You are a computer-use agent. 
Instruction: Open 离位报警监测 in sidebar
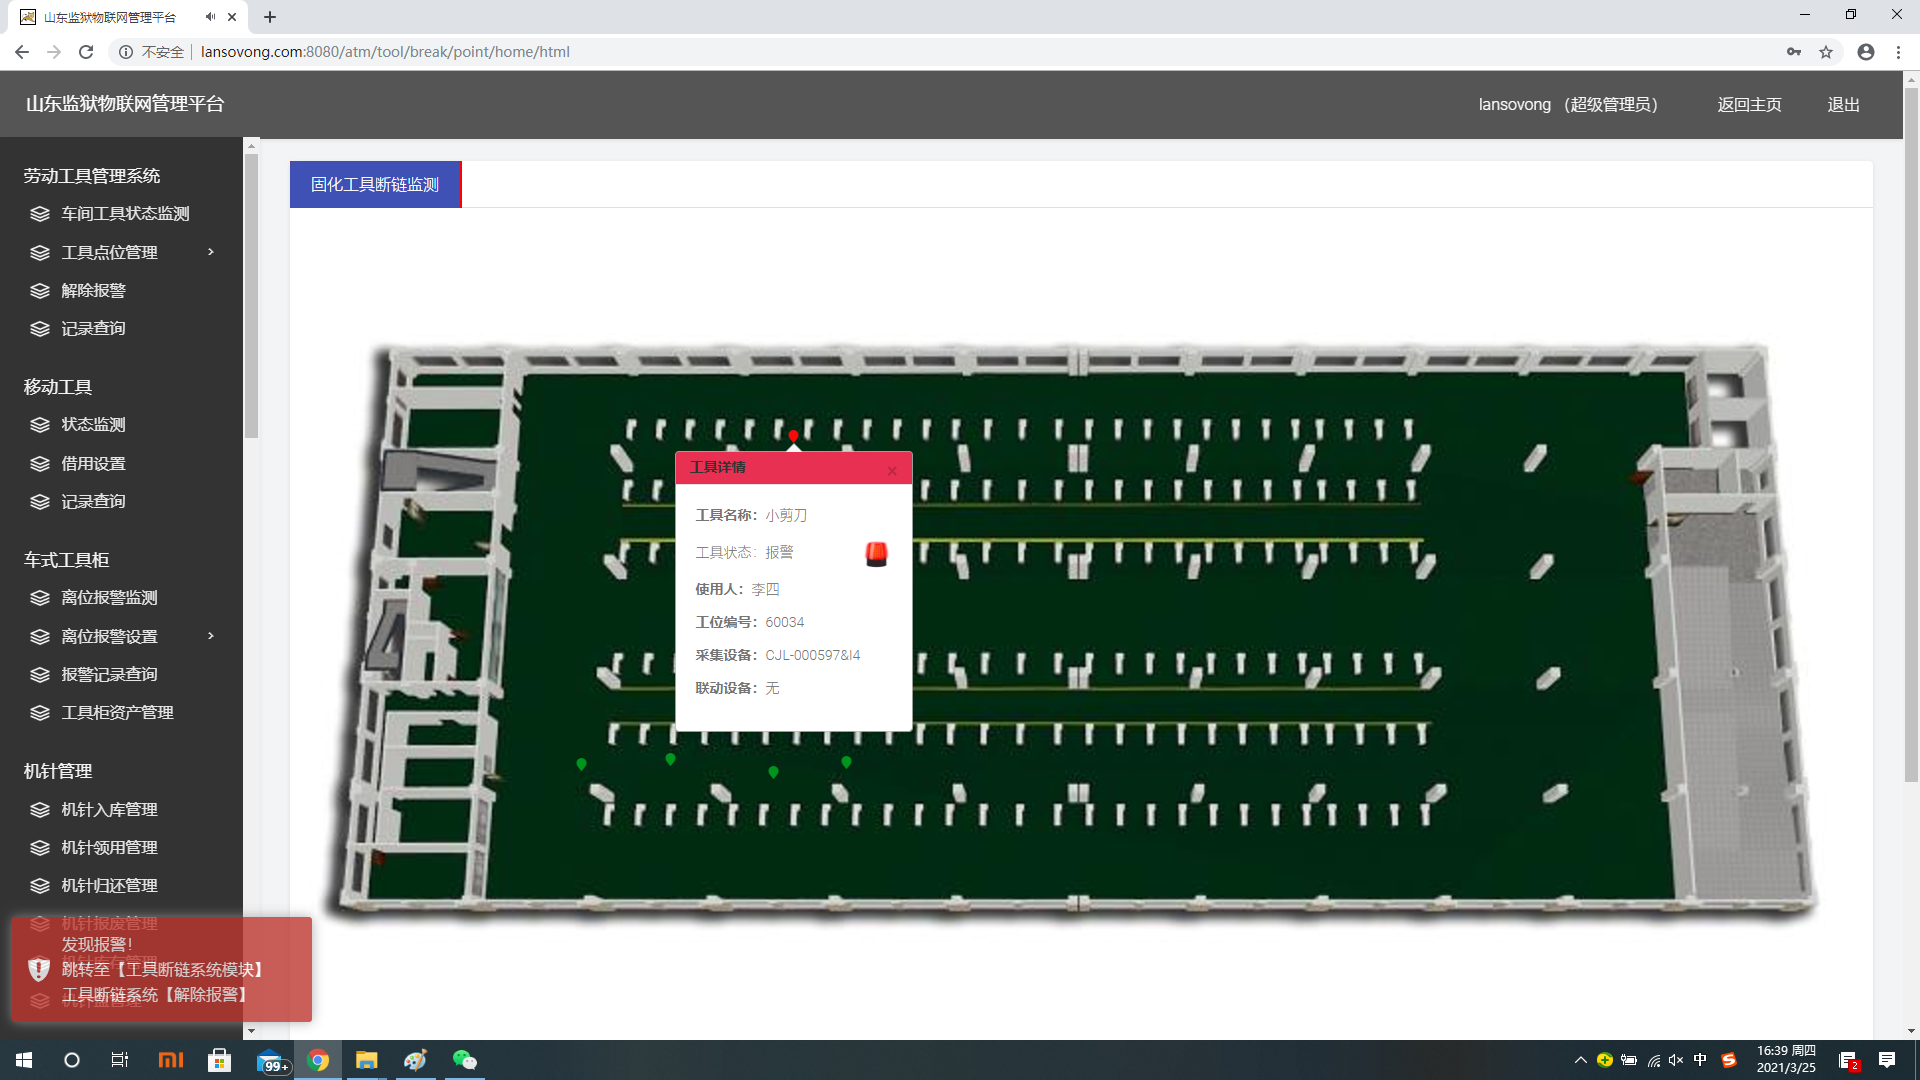coord(109,598)
